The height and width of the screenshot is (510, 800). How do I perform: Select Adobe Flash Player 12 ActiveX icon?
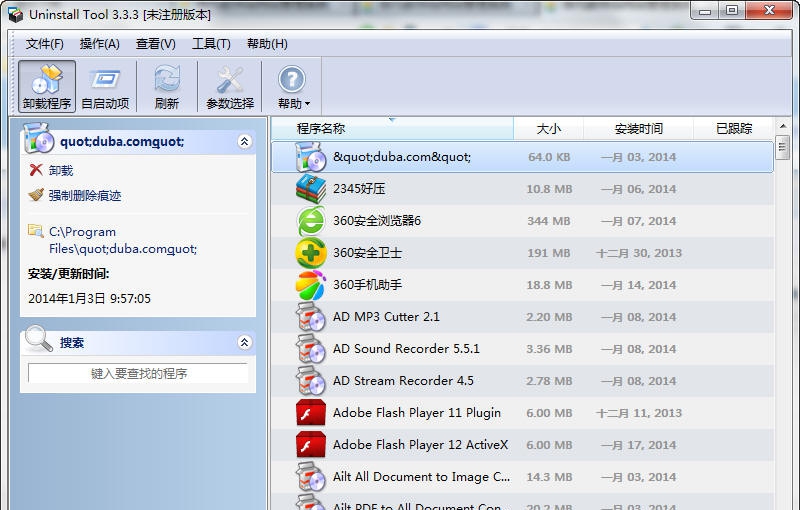(311, 445)
